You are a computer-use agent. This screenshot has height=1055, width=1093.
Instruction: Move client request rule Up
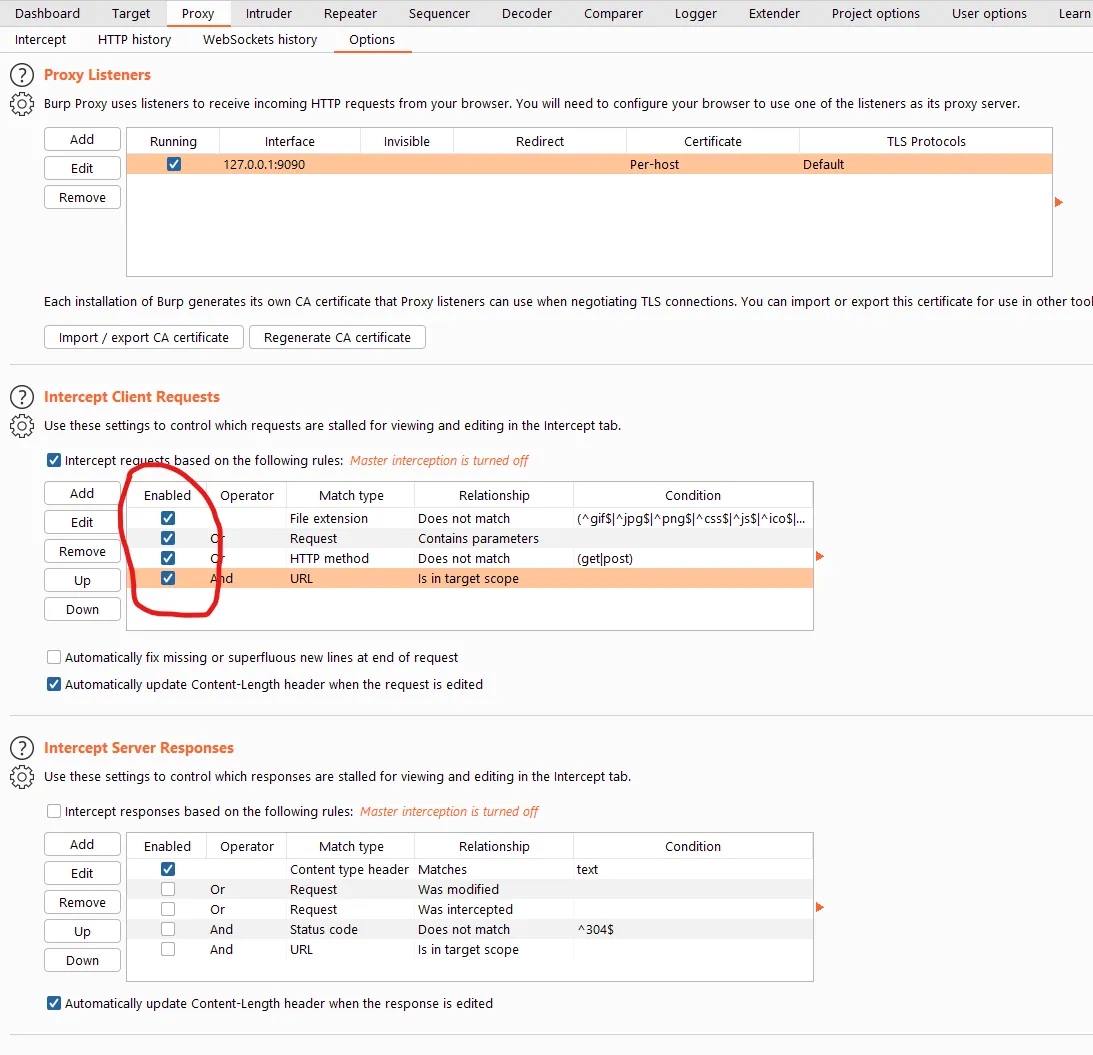[x=82, y=580]
